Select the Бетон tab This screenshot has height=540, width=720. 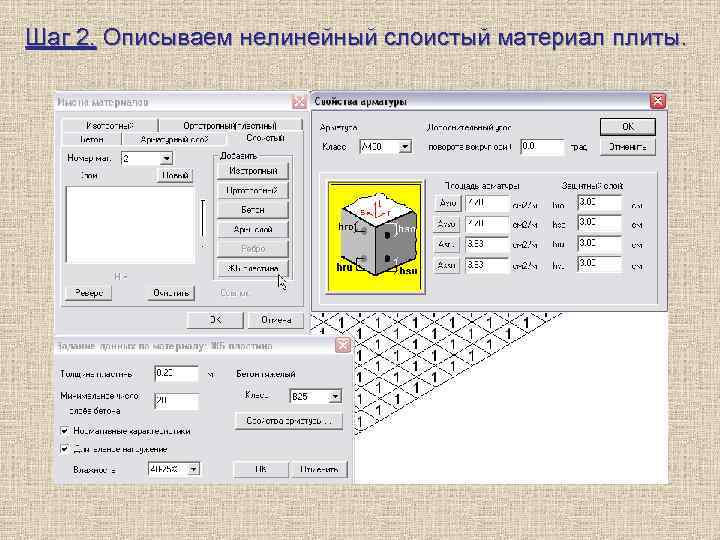[x=91, y=140]
